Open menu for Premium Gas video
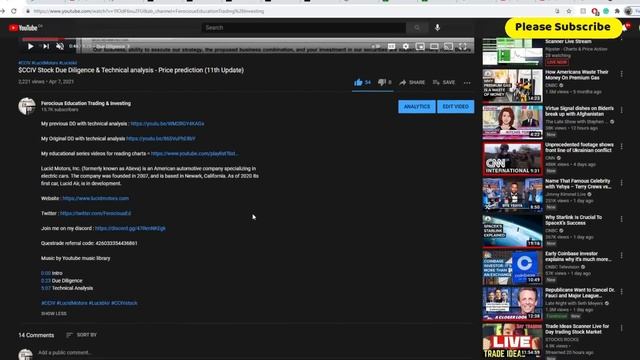Viewport: 640px width, 360px height. (x=622, y=74)
